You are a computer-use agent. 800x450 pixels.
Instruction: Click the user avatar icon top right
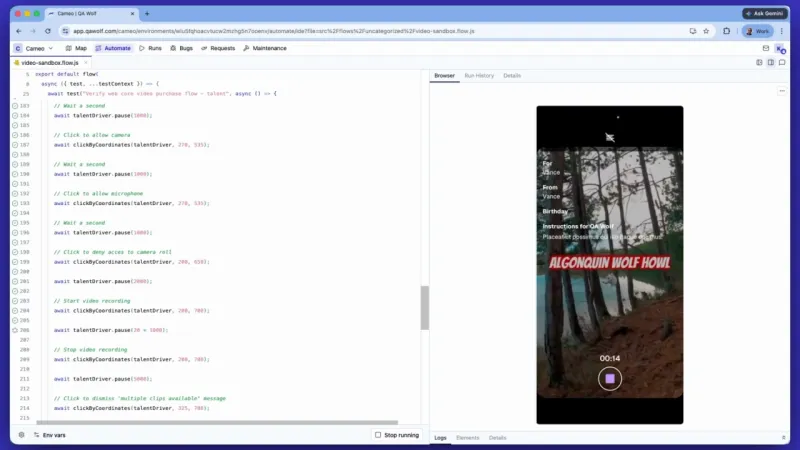click(780, 49)
